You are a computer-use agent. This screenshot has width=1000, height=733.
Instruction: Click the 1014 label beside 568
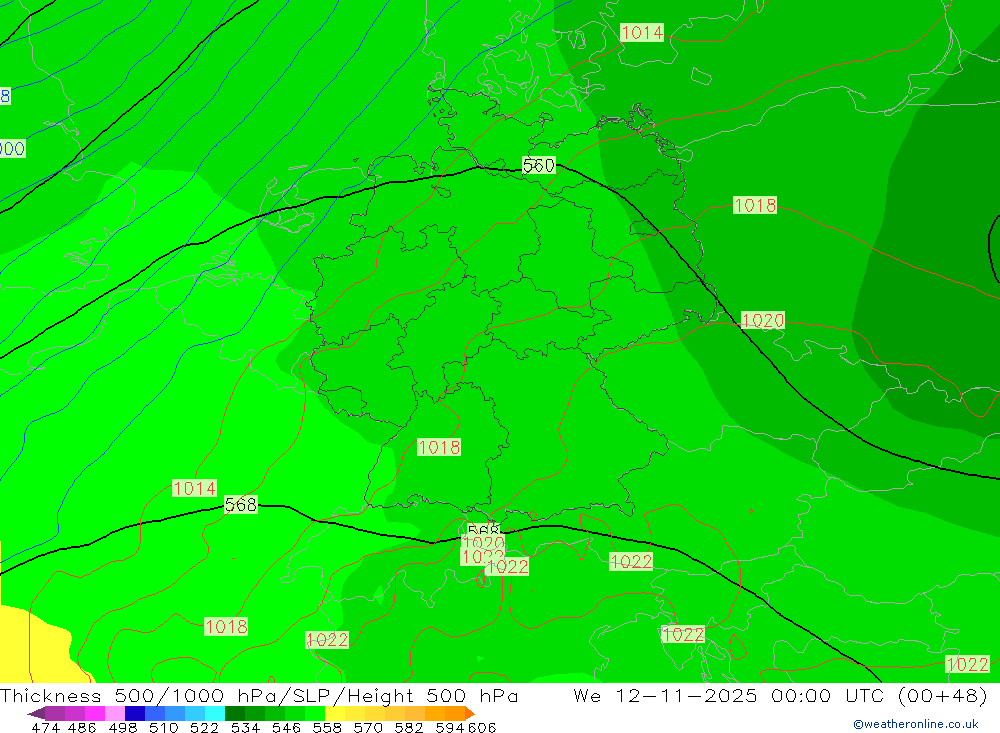[x=195, y=488]
